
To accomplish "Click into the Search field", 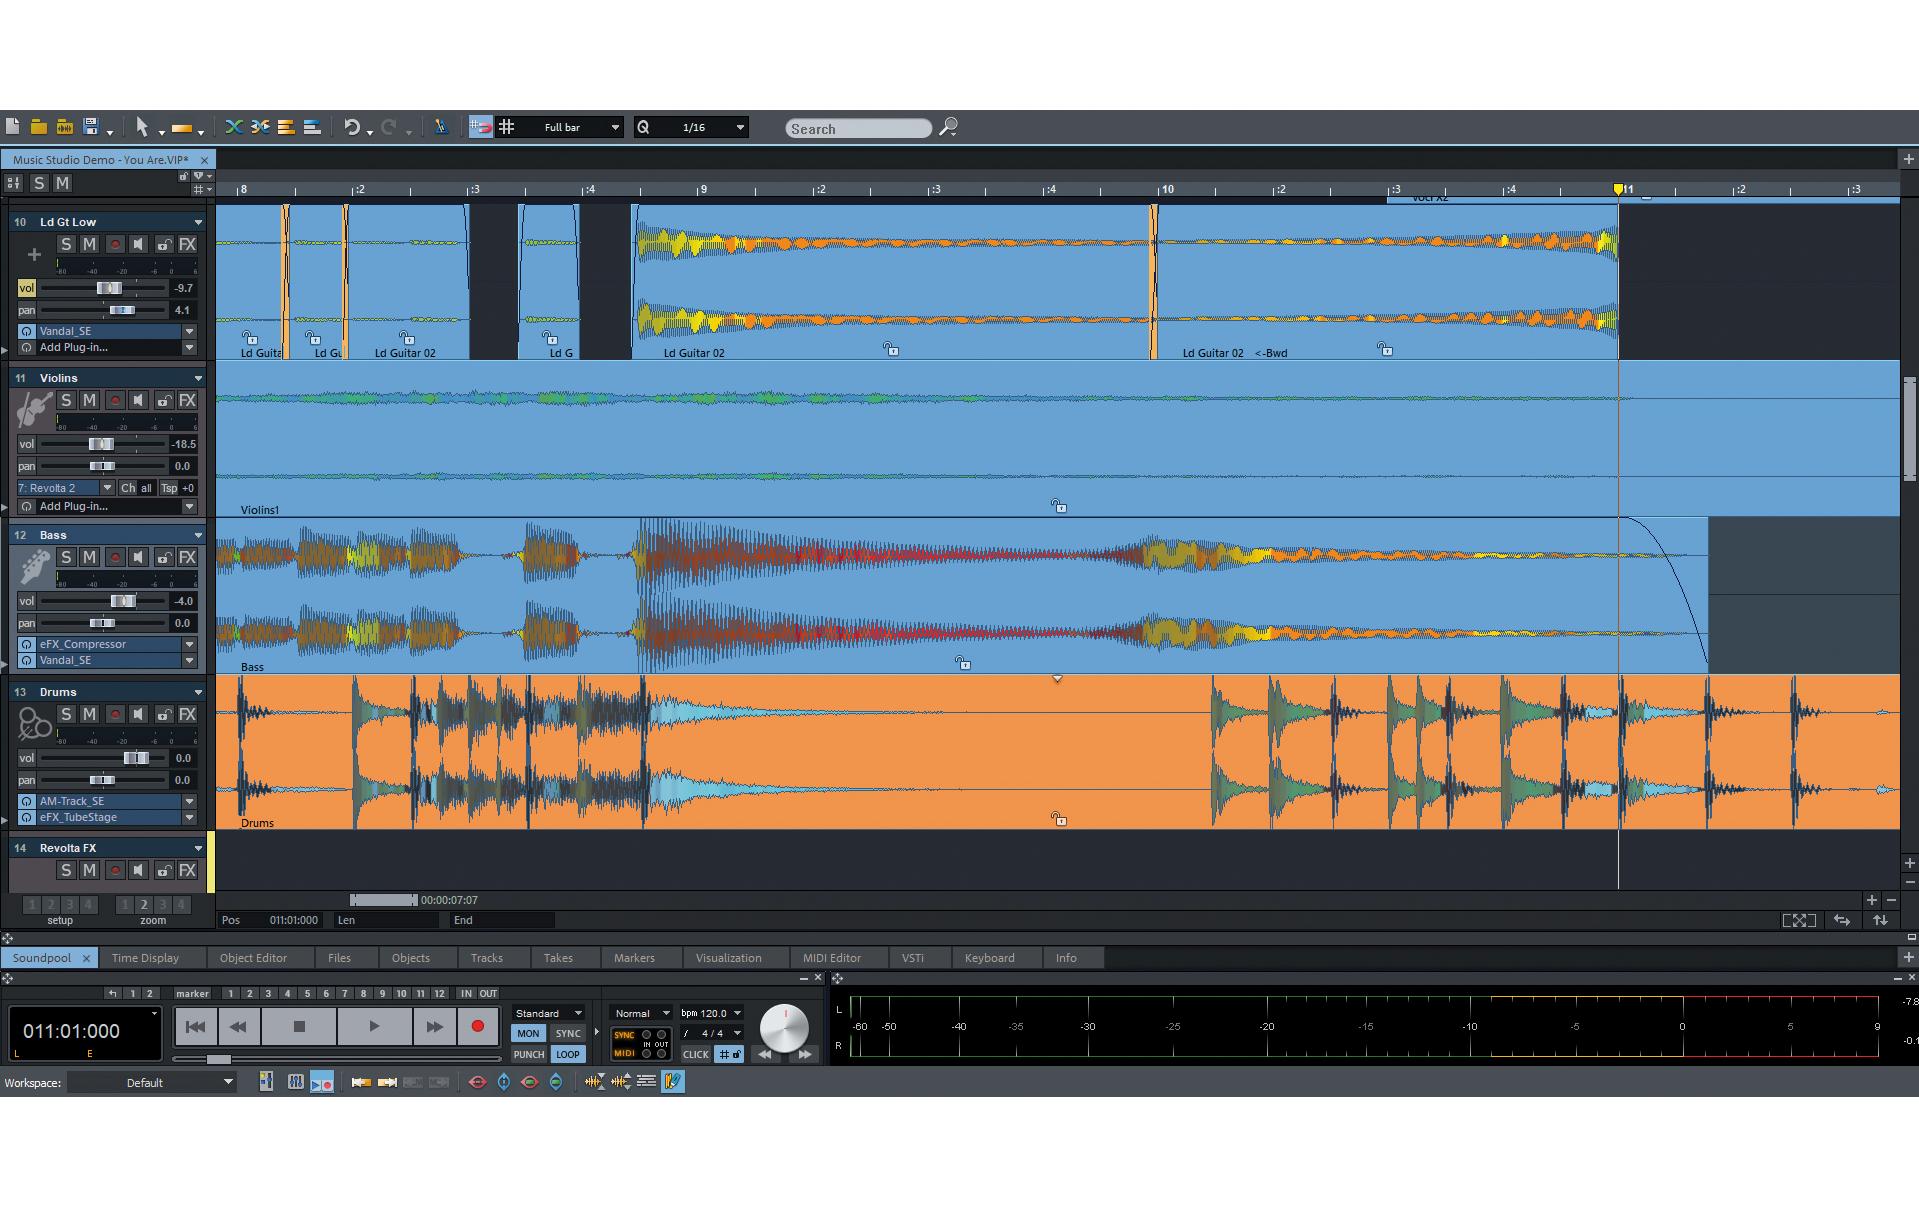I will pos(858,128).
